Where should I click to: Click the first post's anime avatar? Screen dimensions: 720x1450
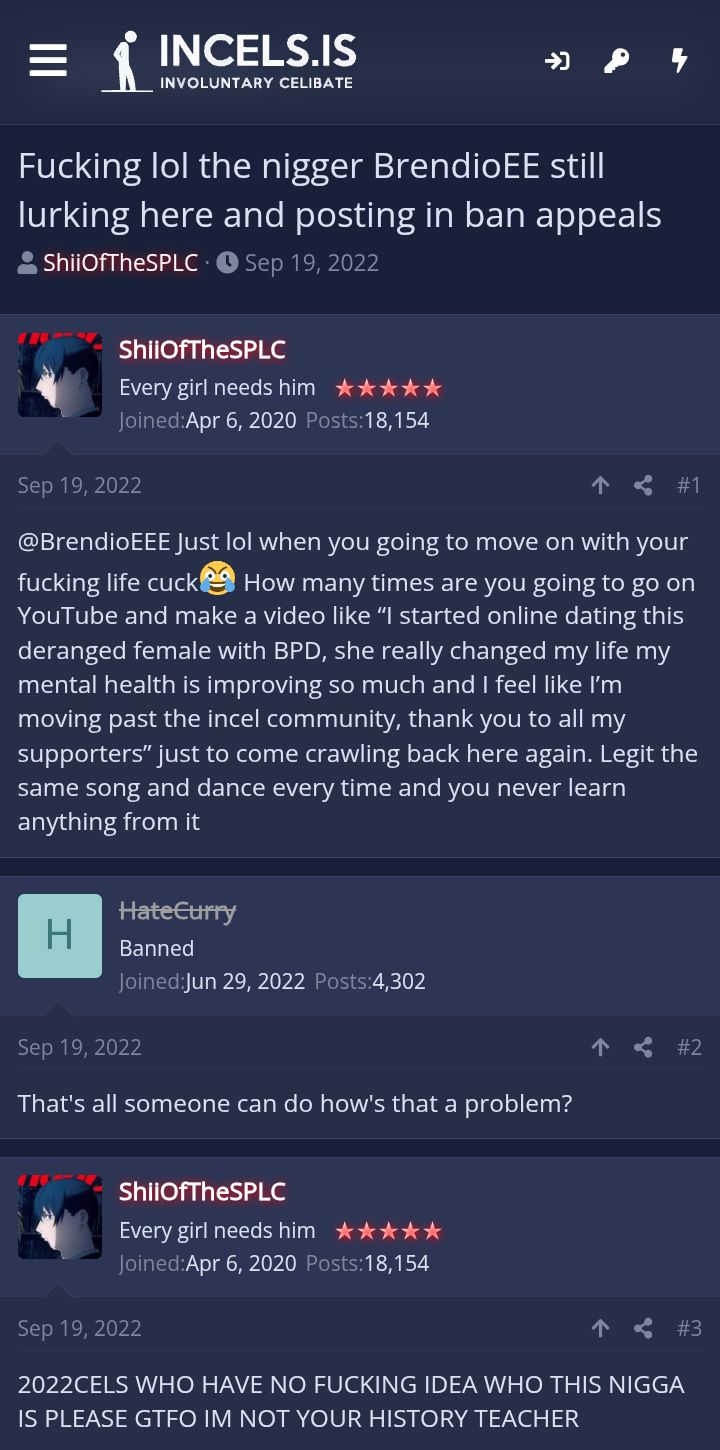(60, 375)
